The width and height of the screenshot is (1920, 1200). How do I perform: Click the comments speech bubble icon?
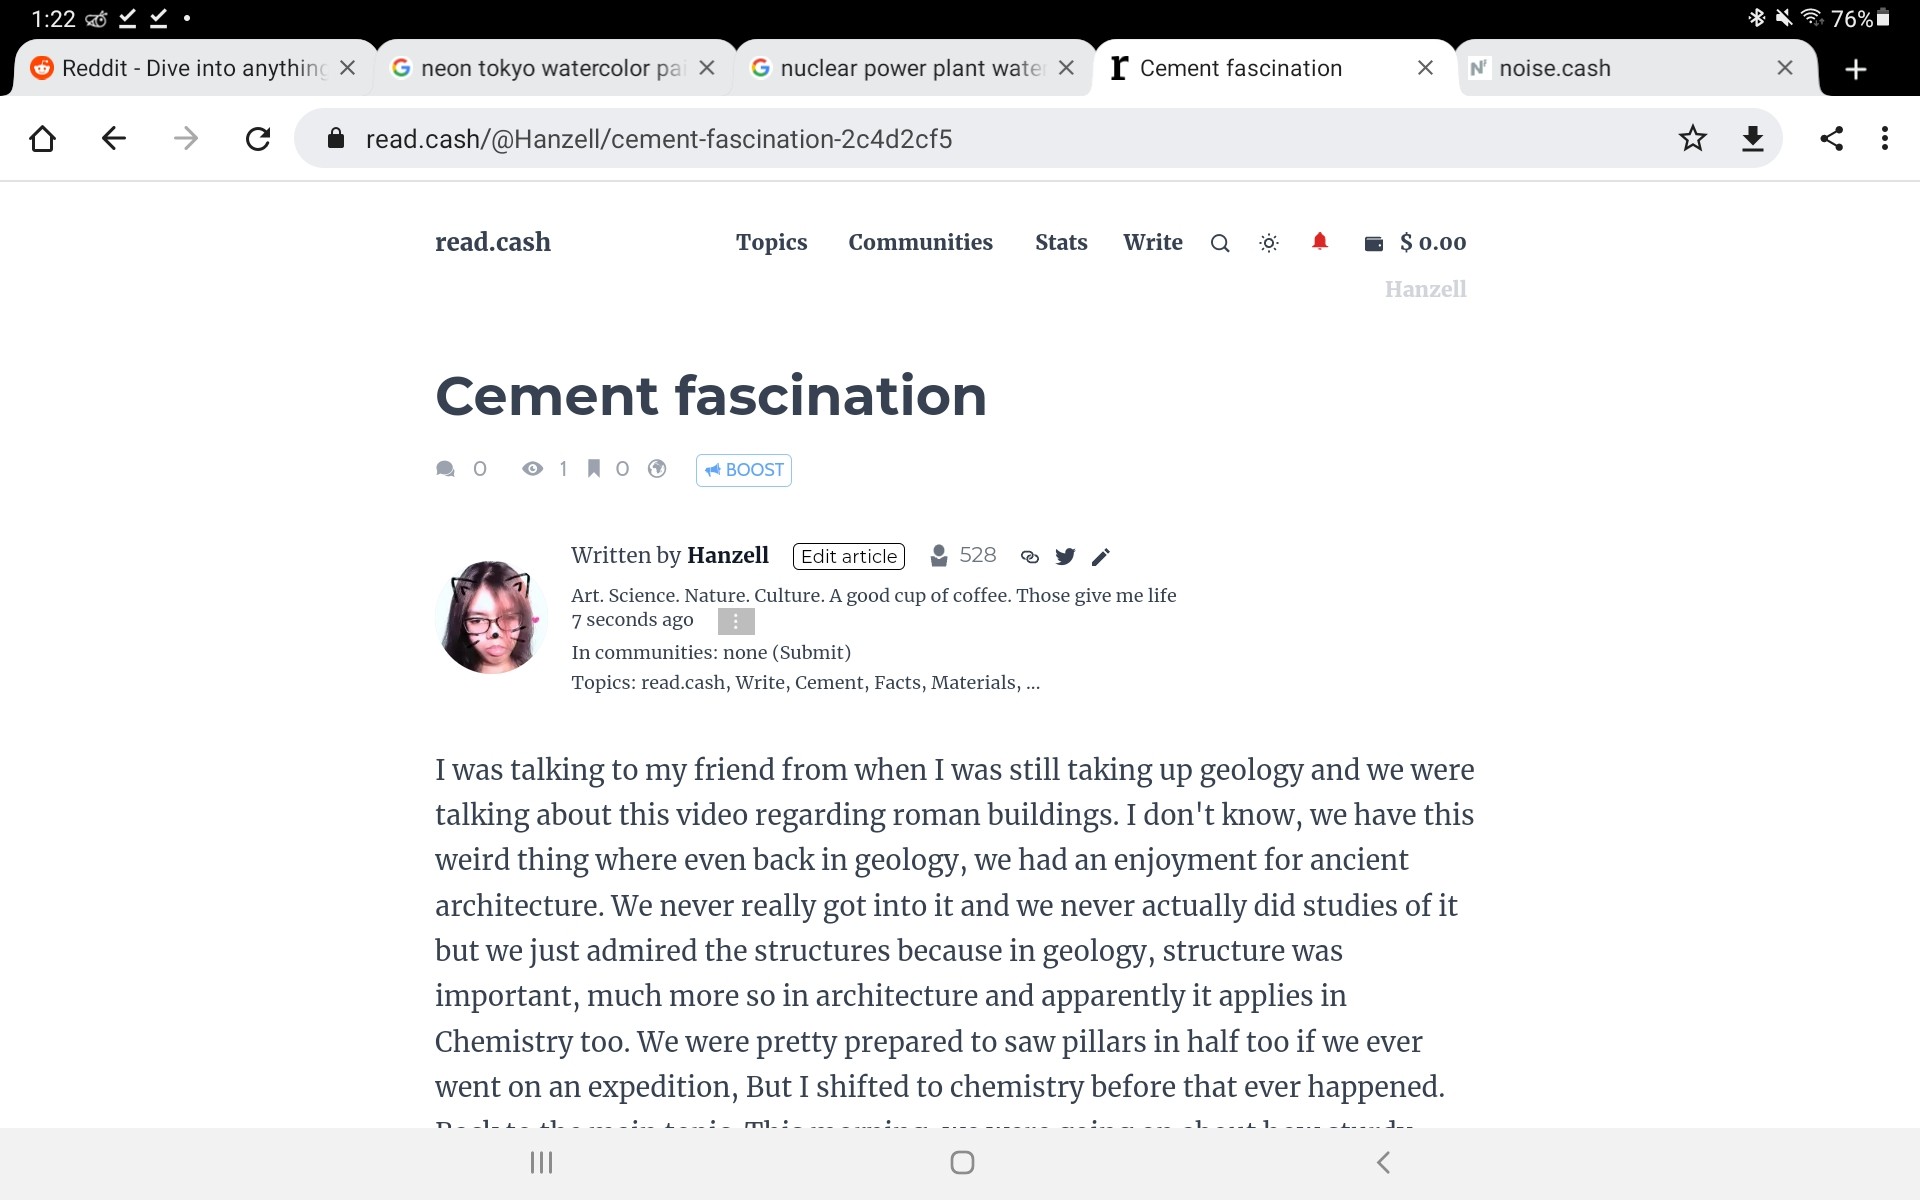coord(446,469)
